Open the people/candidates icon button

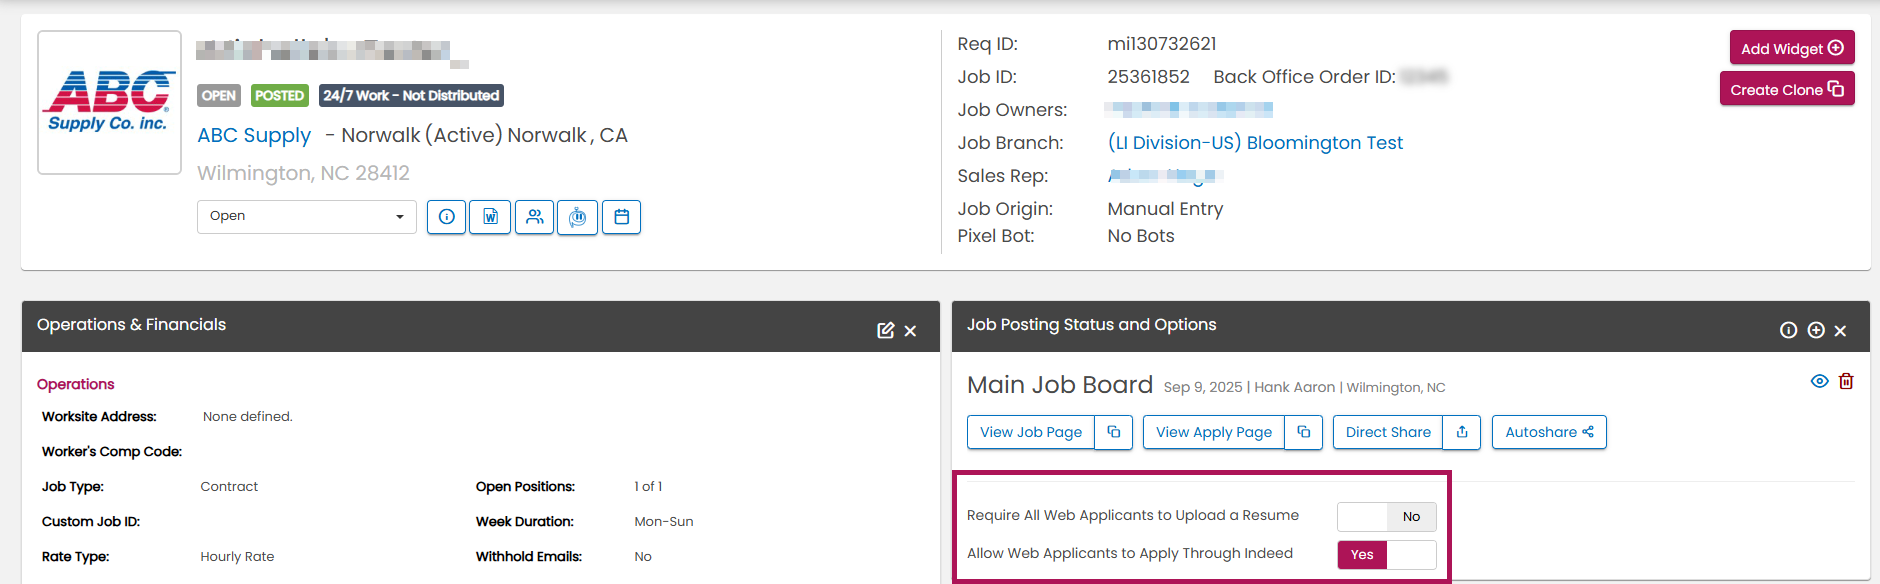tap(535, 217)
